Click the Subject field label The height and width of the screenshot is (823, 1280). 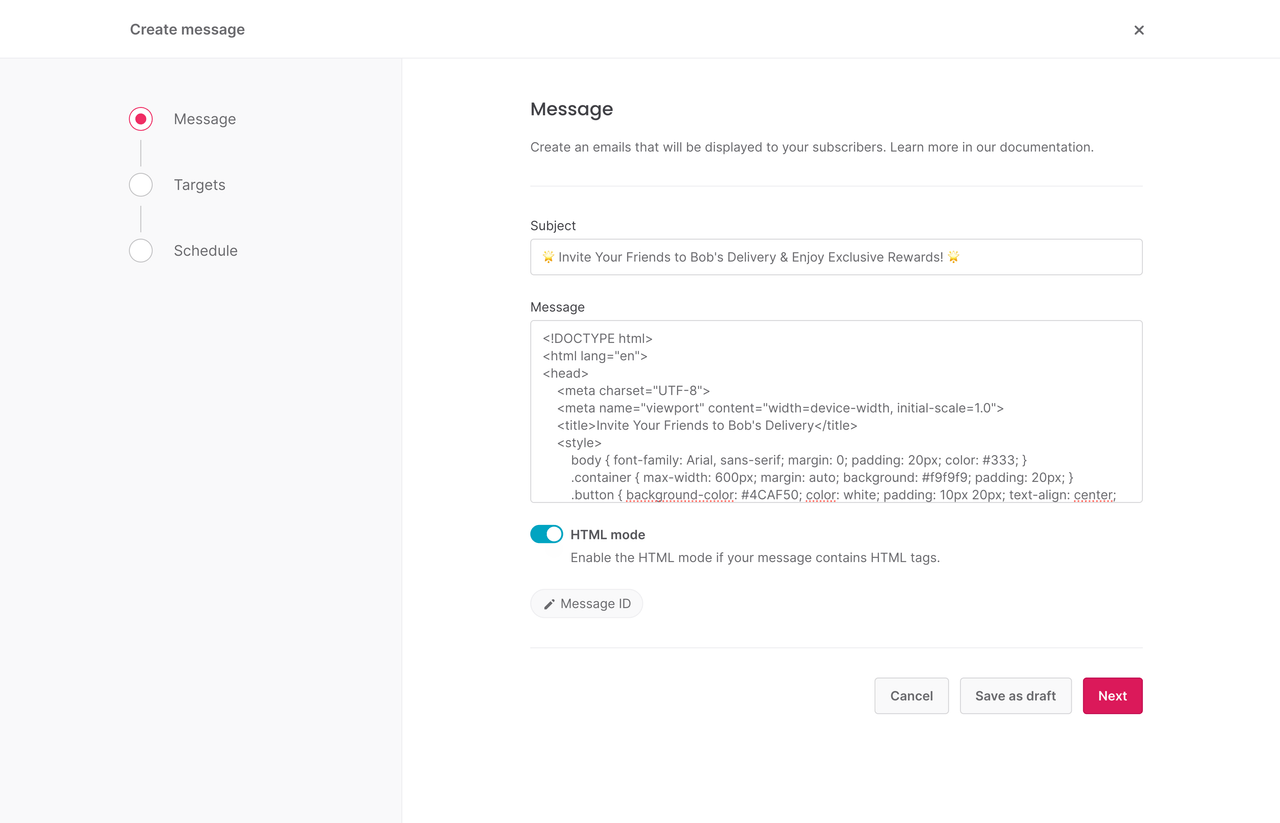(553, 226)
